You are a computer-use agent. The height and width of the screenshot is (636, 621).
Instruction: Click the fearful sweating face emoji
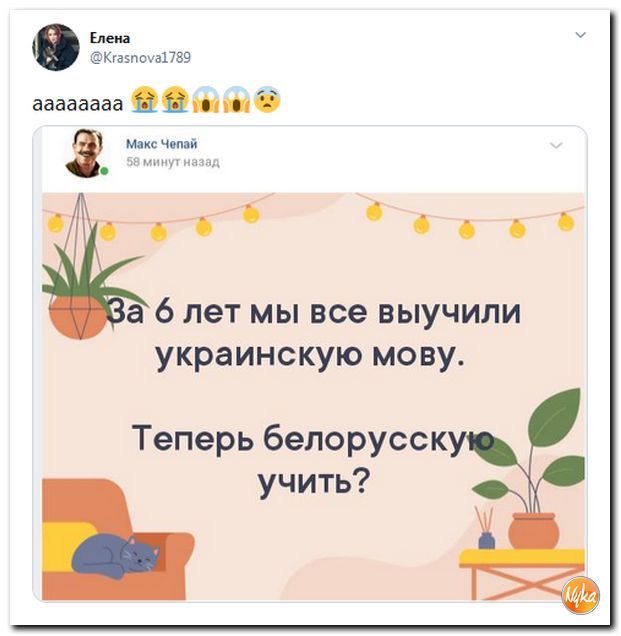point(267,99)
